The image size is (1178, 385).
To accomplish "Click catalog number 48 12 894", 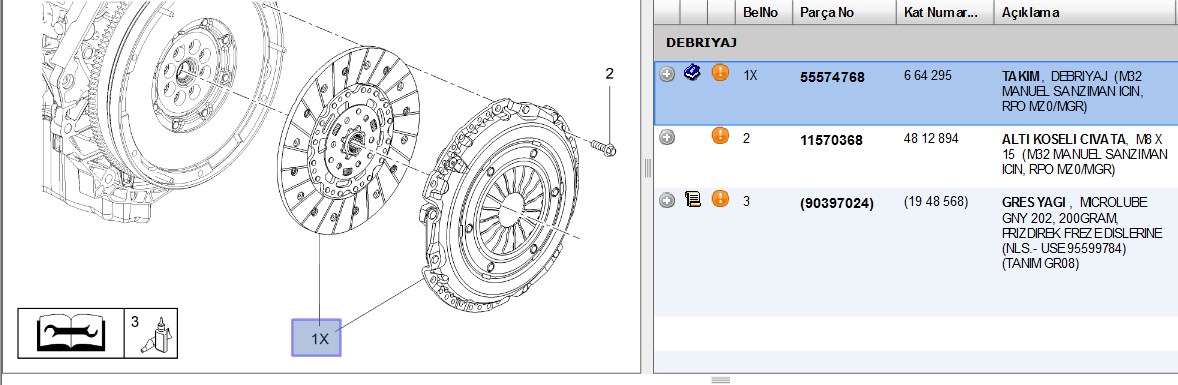I will (931, 138).
